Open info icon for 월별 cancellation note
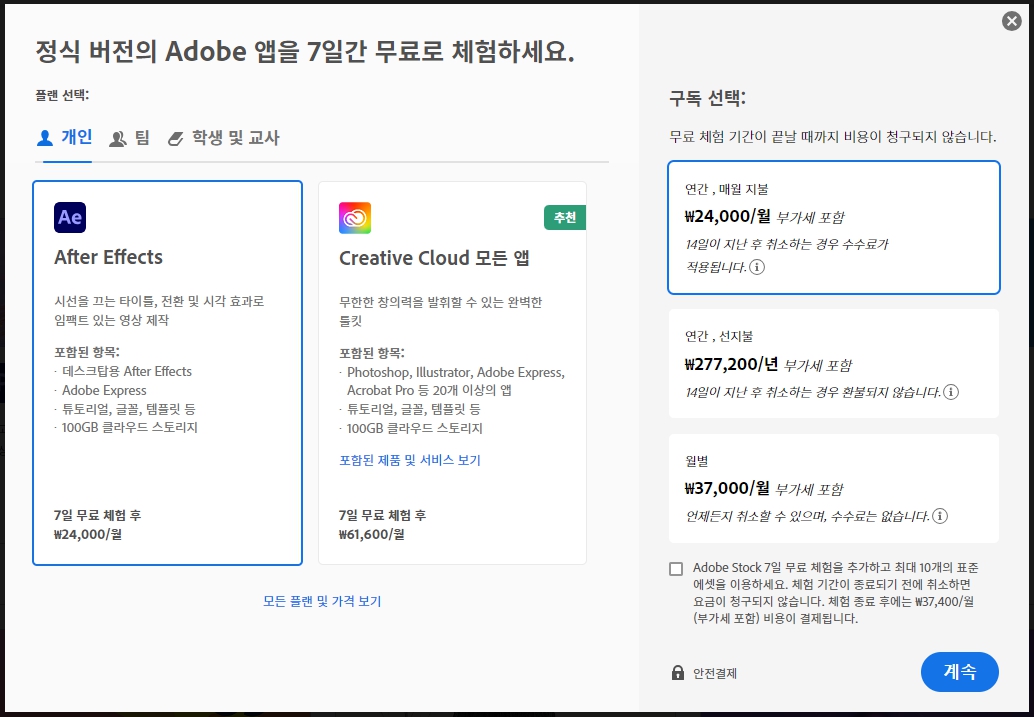This screenshot has width=1034, height=717. click(940, 516)
